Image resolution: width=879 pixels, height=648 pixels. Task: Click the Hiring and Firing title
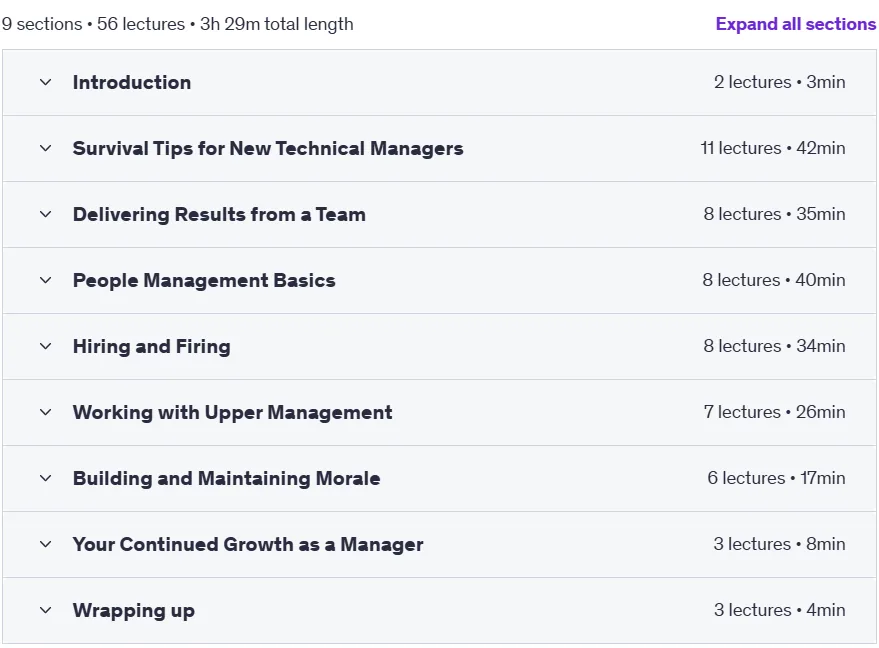pyautogui.click(x=151, y=346)
